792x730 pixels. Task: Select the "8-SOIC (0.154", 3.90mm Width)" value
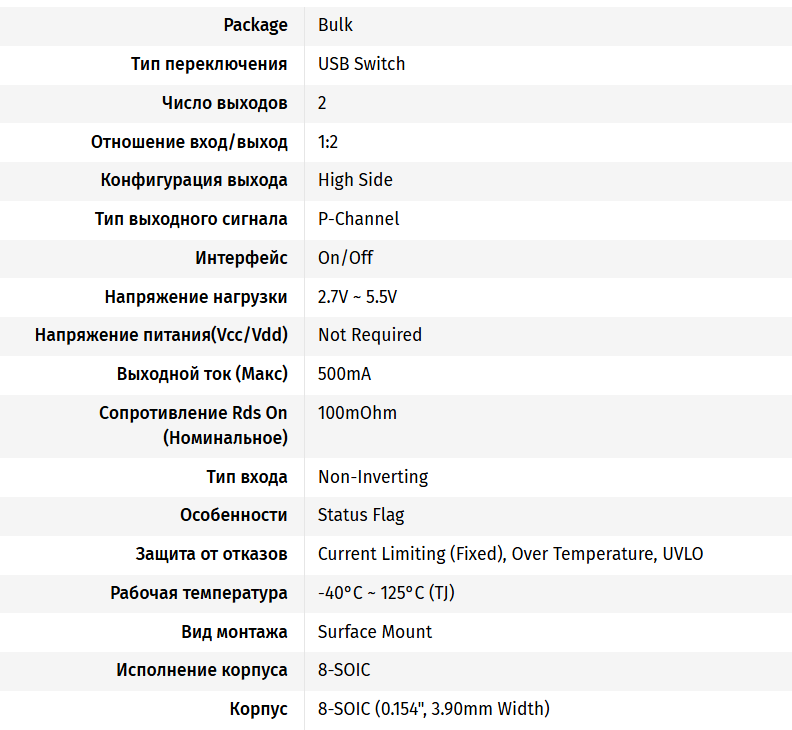(433, 709)
